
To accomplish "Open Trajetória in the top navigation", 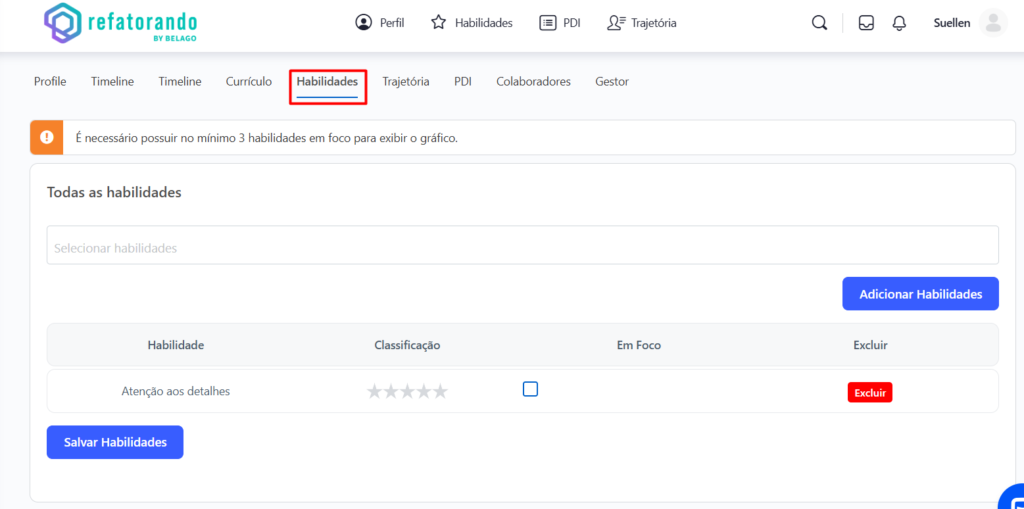I will pyautogui.click(x=641, y=23).
